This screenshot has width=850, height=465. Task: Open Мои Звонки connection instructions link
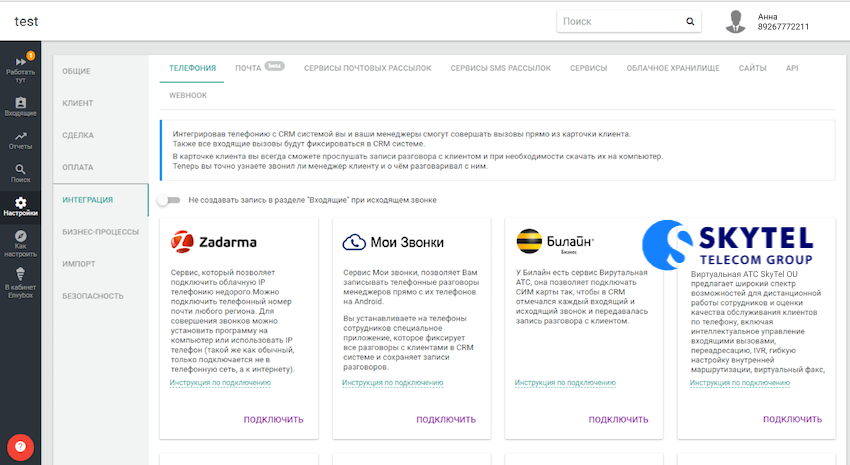[x=392, y=383]
